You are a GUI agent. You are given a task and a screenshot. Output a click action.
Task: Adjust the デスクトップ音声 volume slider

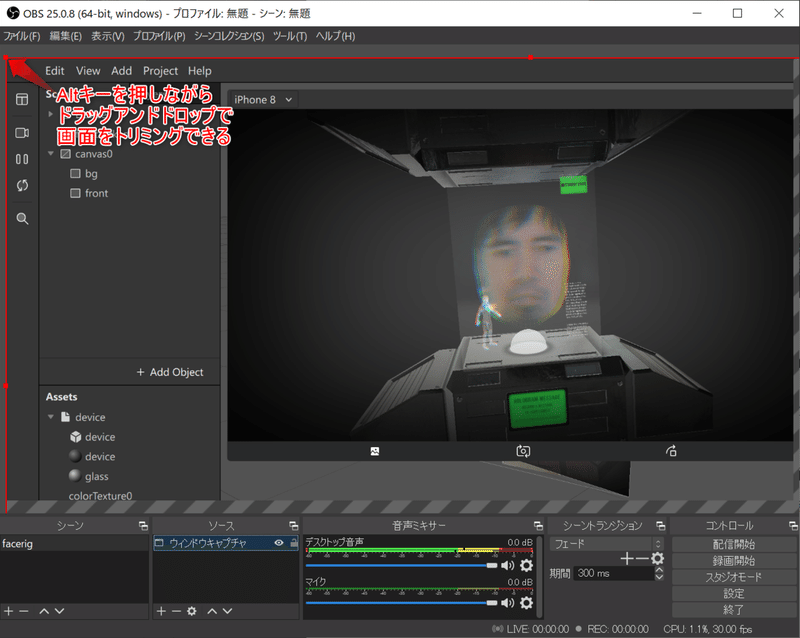pos(401,565)
